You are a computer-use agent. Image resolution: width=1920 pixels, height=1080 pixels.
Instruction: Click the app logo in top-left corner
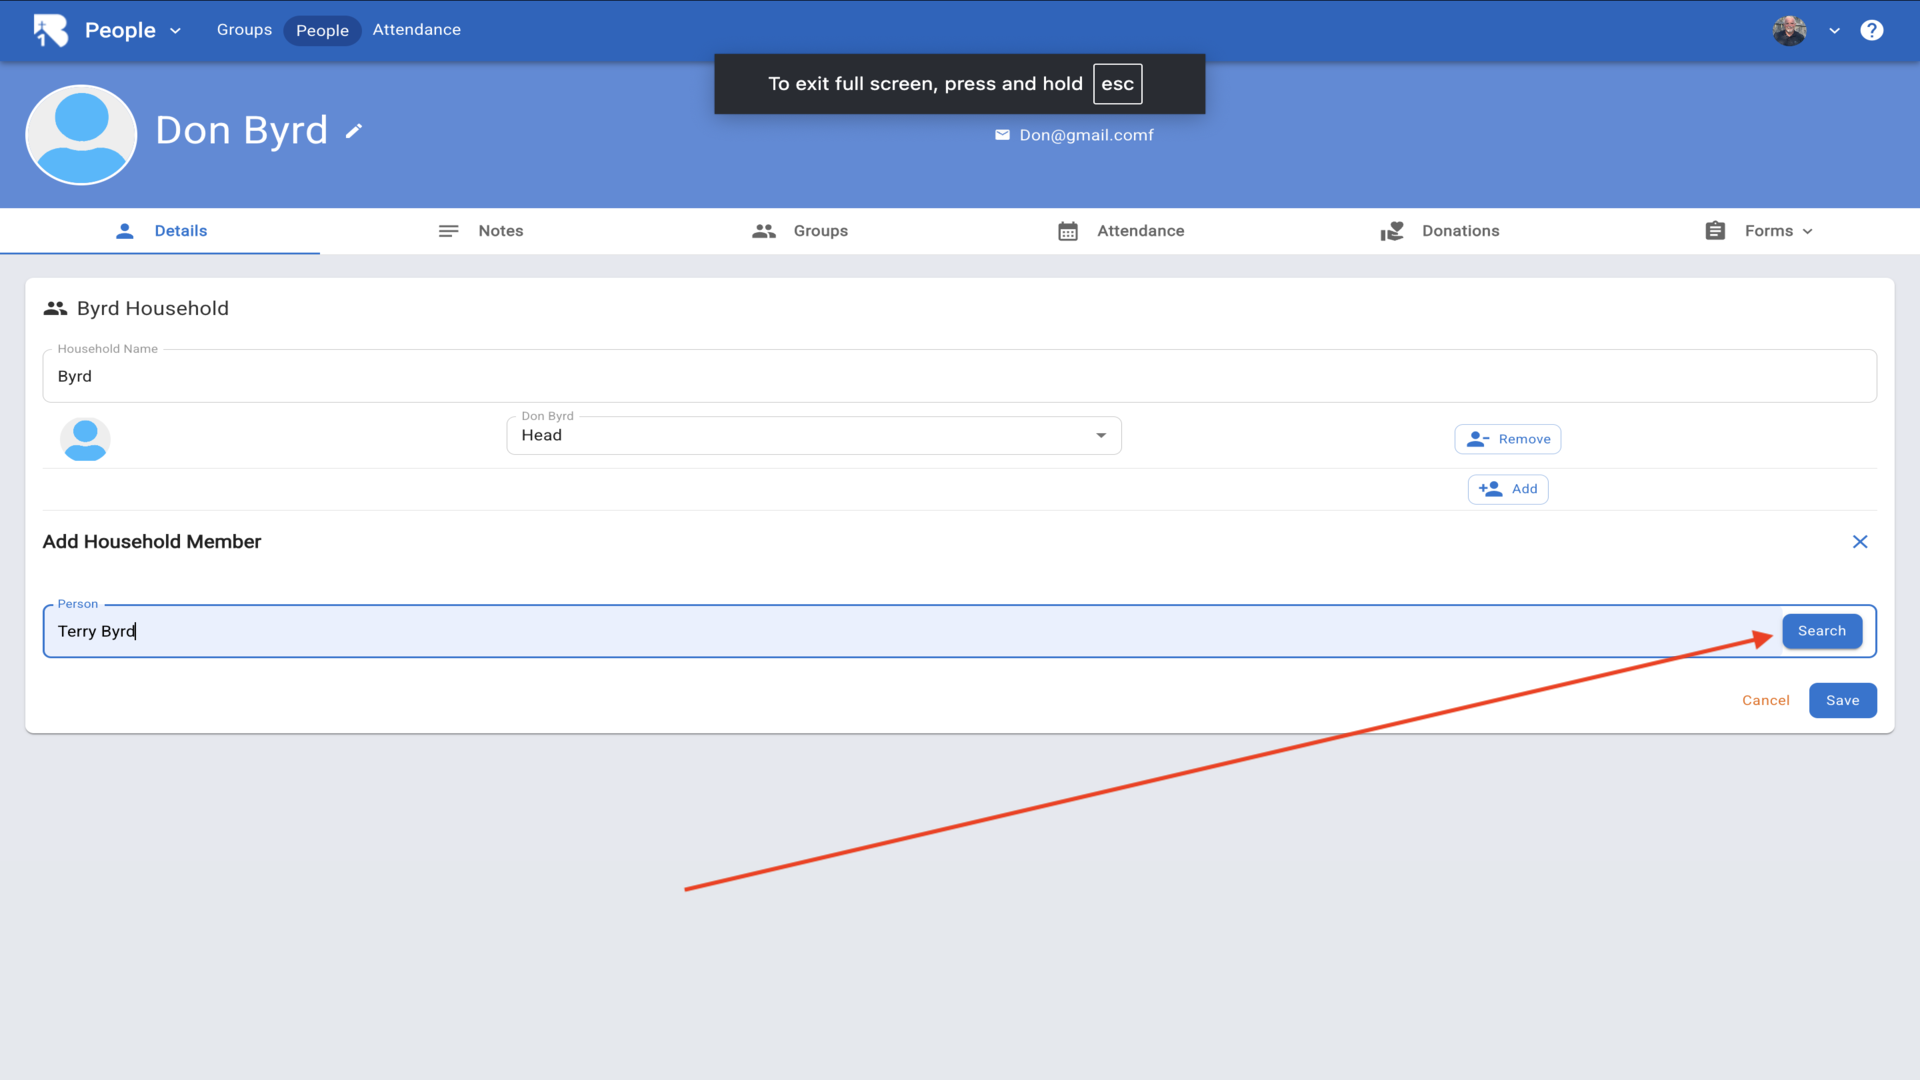pos(50,30)
